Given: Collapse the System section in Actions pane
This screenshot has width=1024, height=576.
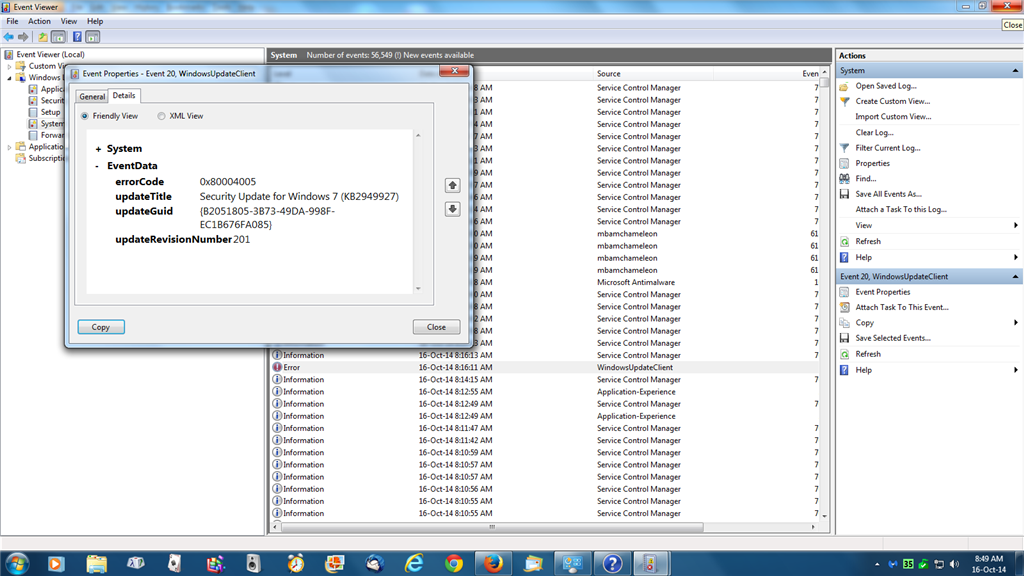Looking at the screenshot, I should coord(1015,71).
